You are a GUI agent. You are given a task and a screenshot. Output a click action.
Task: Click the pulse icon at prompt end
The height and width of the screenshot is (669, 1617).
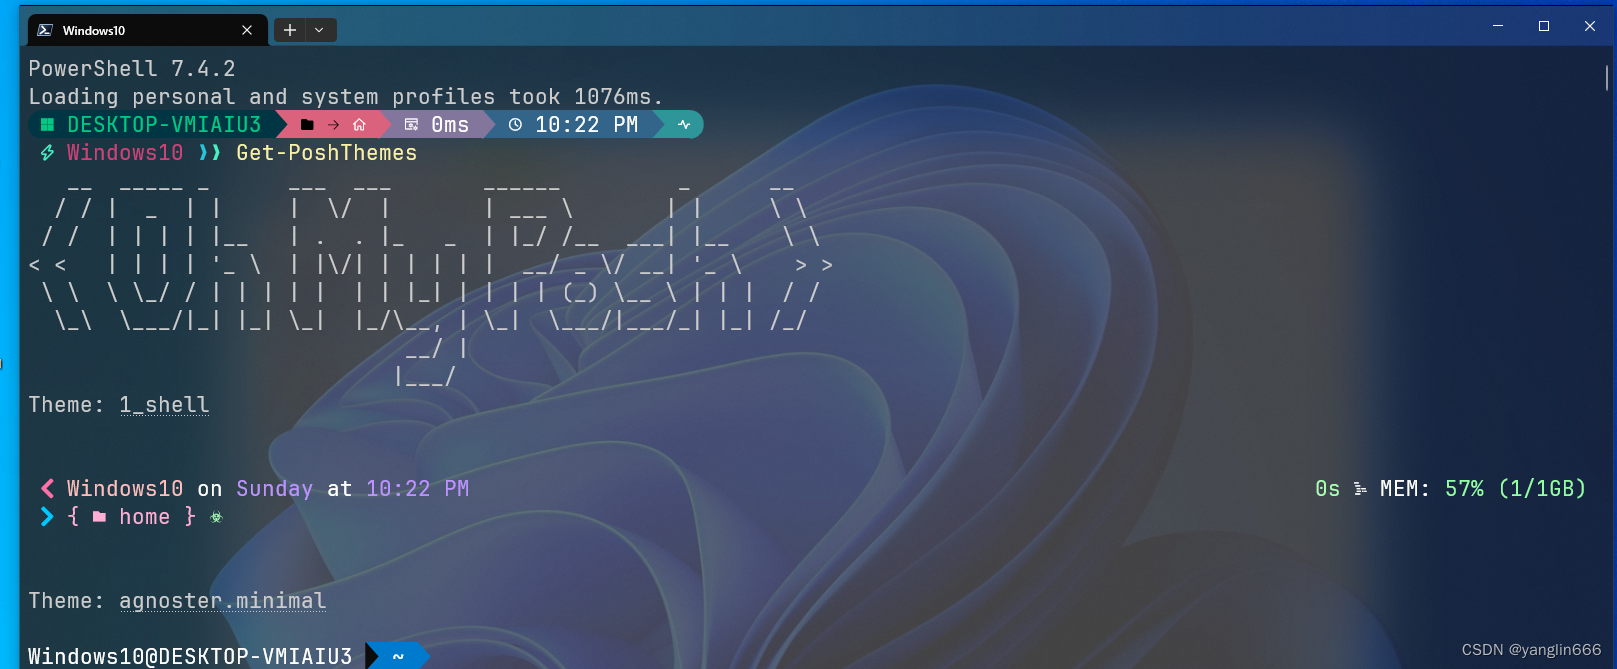point(684,125)
